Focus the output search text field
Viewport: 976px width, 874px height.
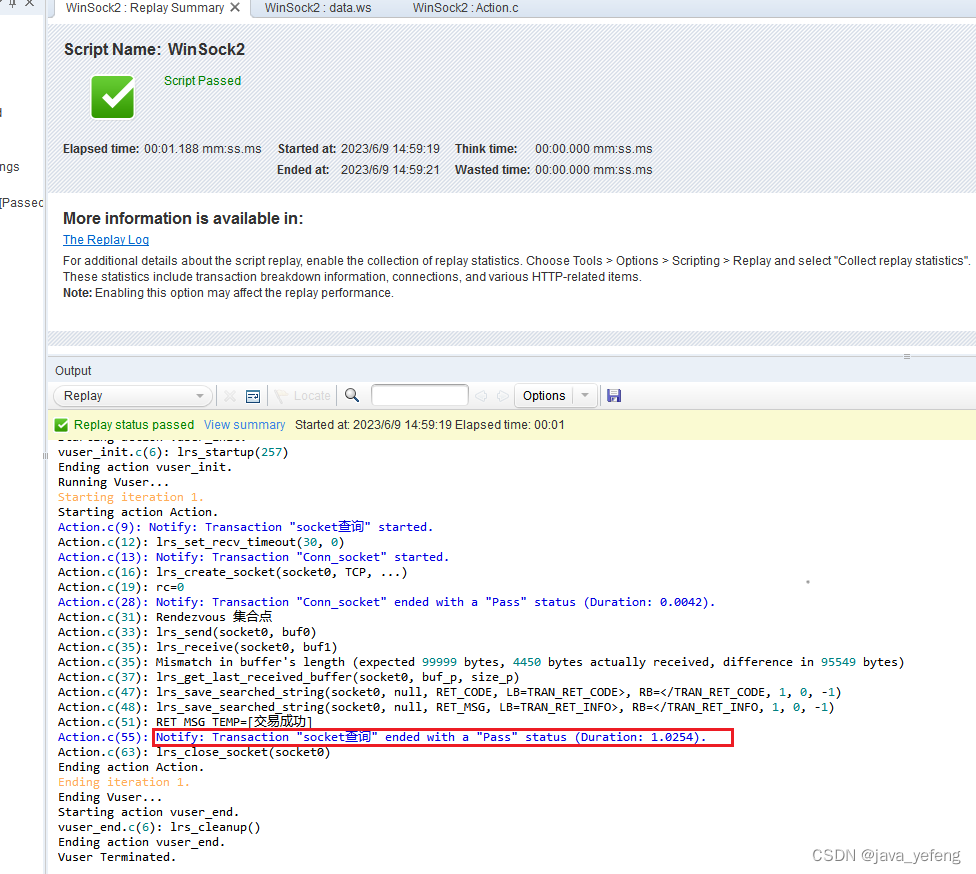click(420, 395)
